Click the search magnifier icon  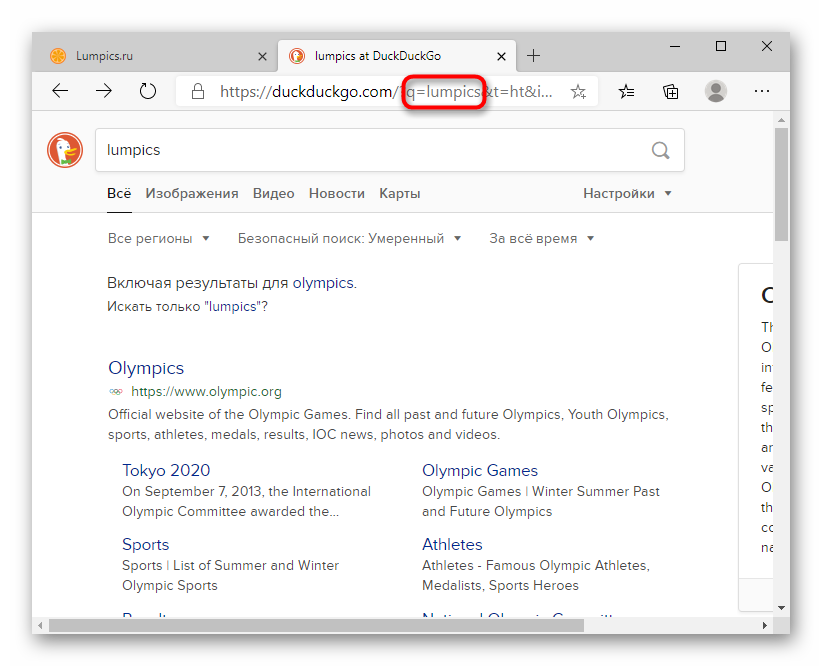pyautogui.click(x=660, y=150)
